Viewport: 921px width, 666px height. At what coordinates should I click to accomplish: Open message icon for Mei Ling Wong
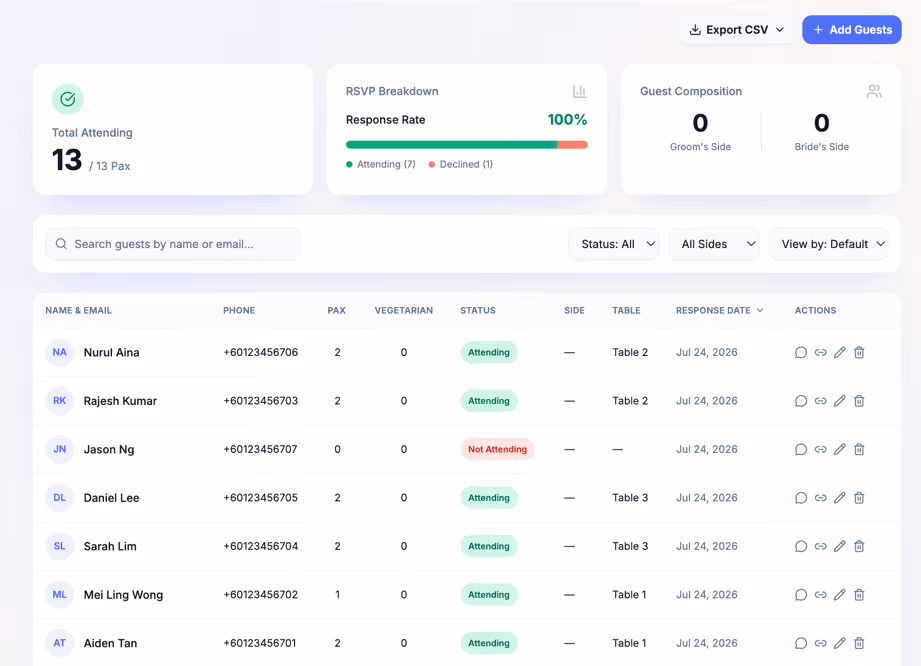tap(801, 594)
